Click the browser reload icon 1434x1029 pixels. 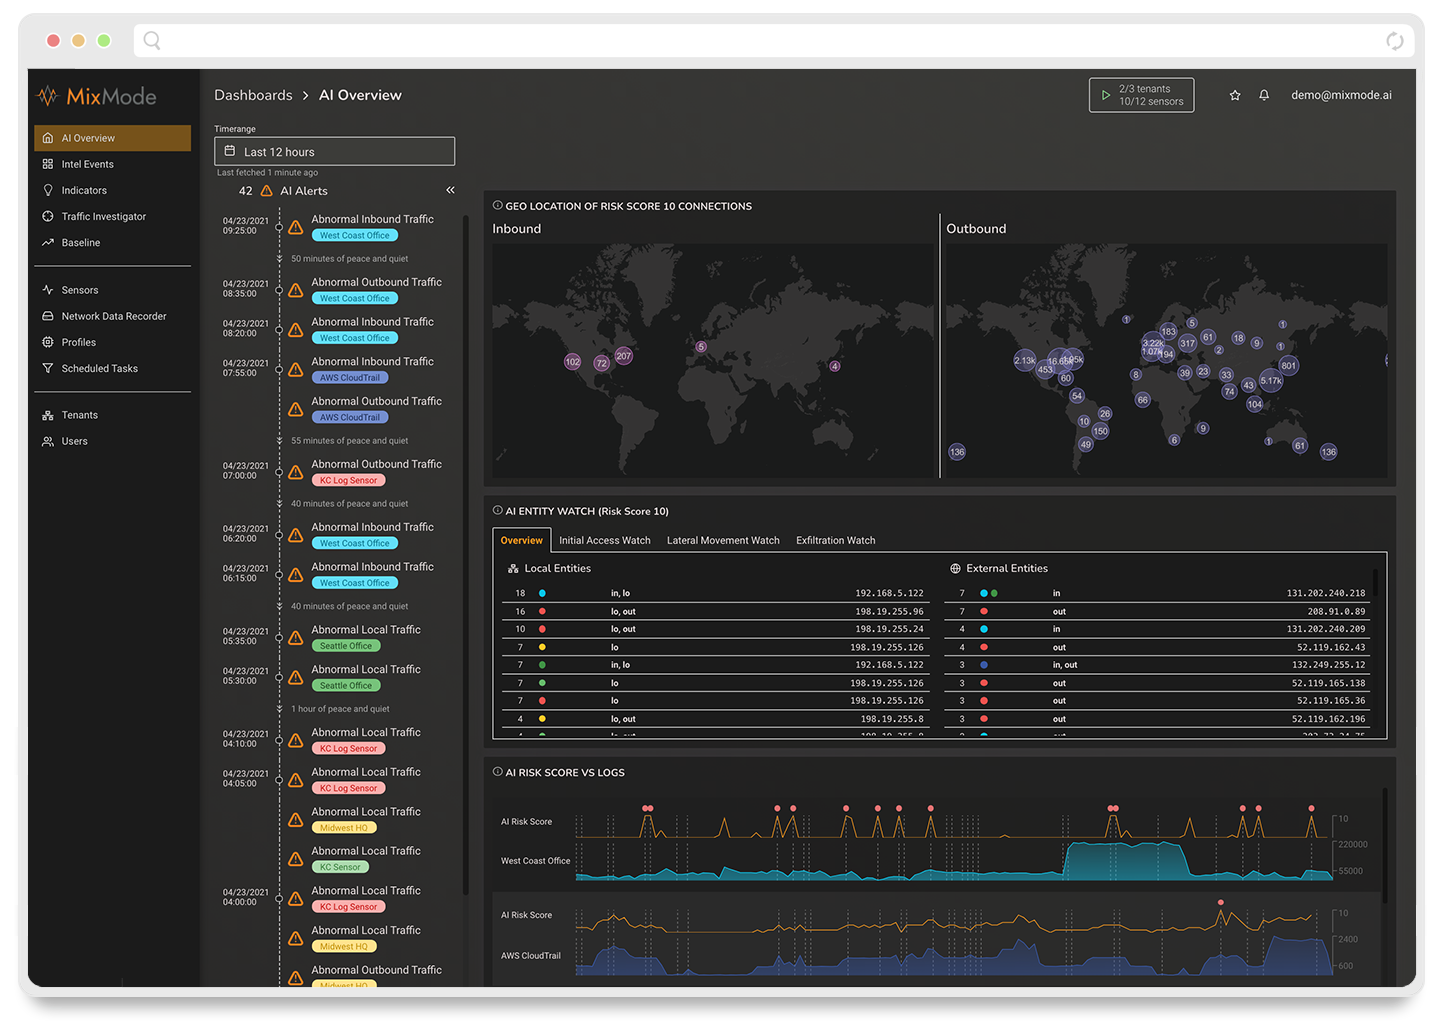tap(1395, 41)
